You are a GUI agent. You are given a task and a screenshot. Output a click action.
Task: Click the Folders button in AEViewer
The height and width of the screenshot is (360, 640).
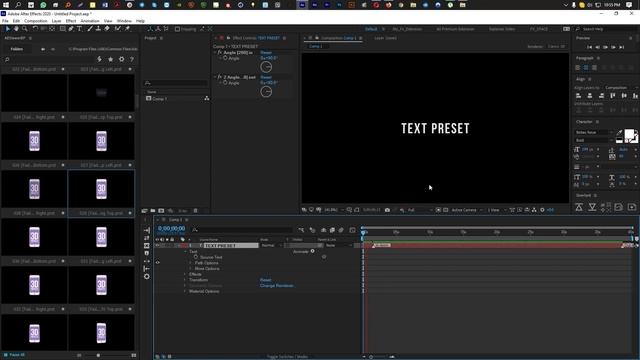click(17, 49)
